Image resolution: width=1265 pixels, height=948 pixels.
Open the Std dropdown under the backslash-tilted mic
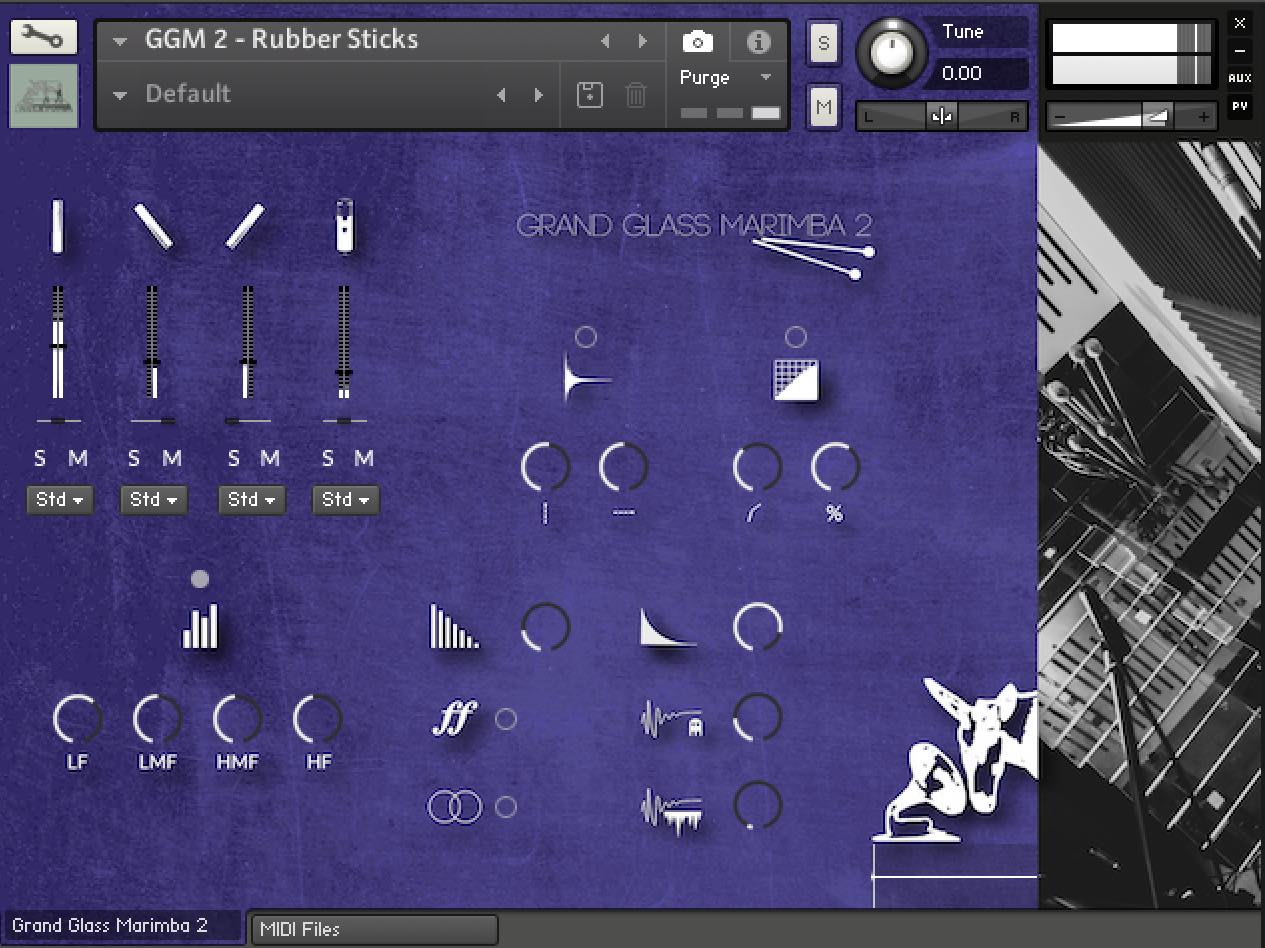click(x=153, y=500)
